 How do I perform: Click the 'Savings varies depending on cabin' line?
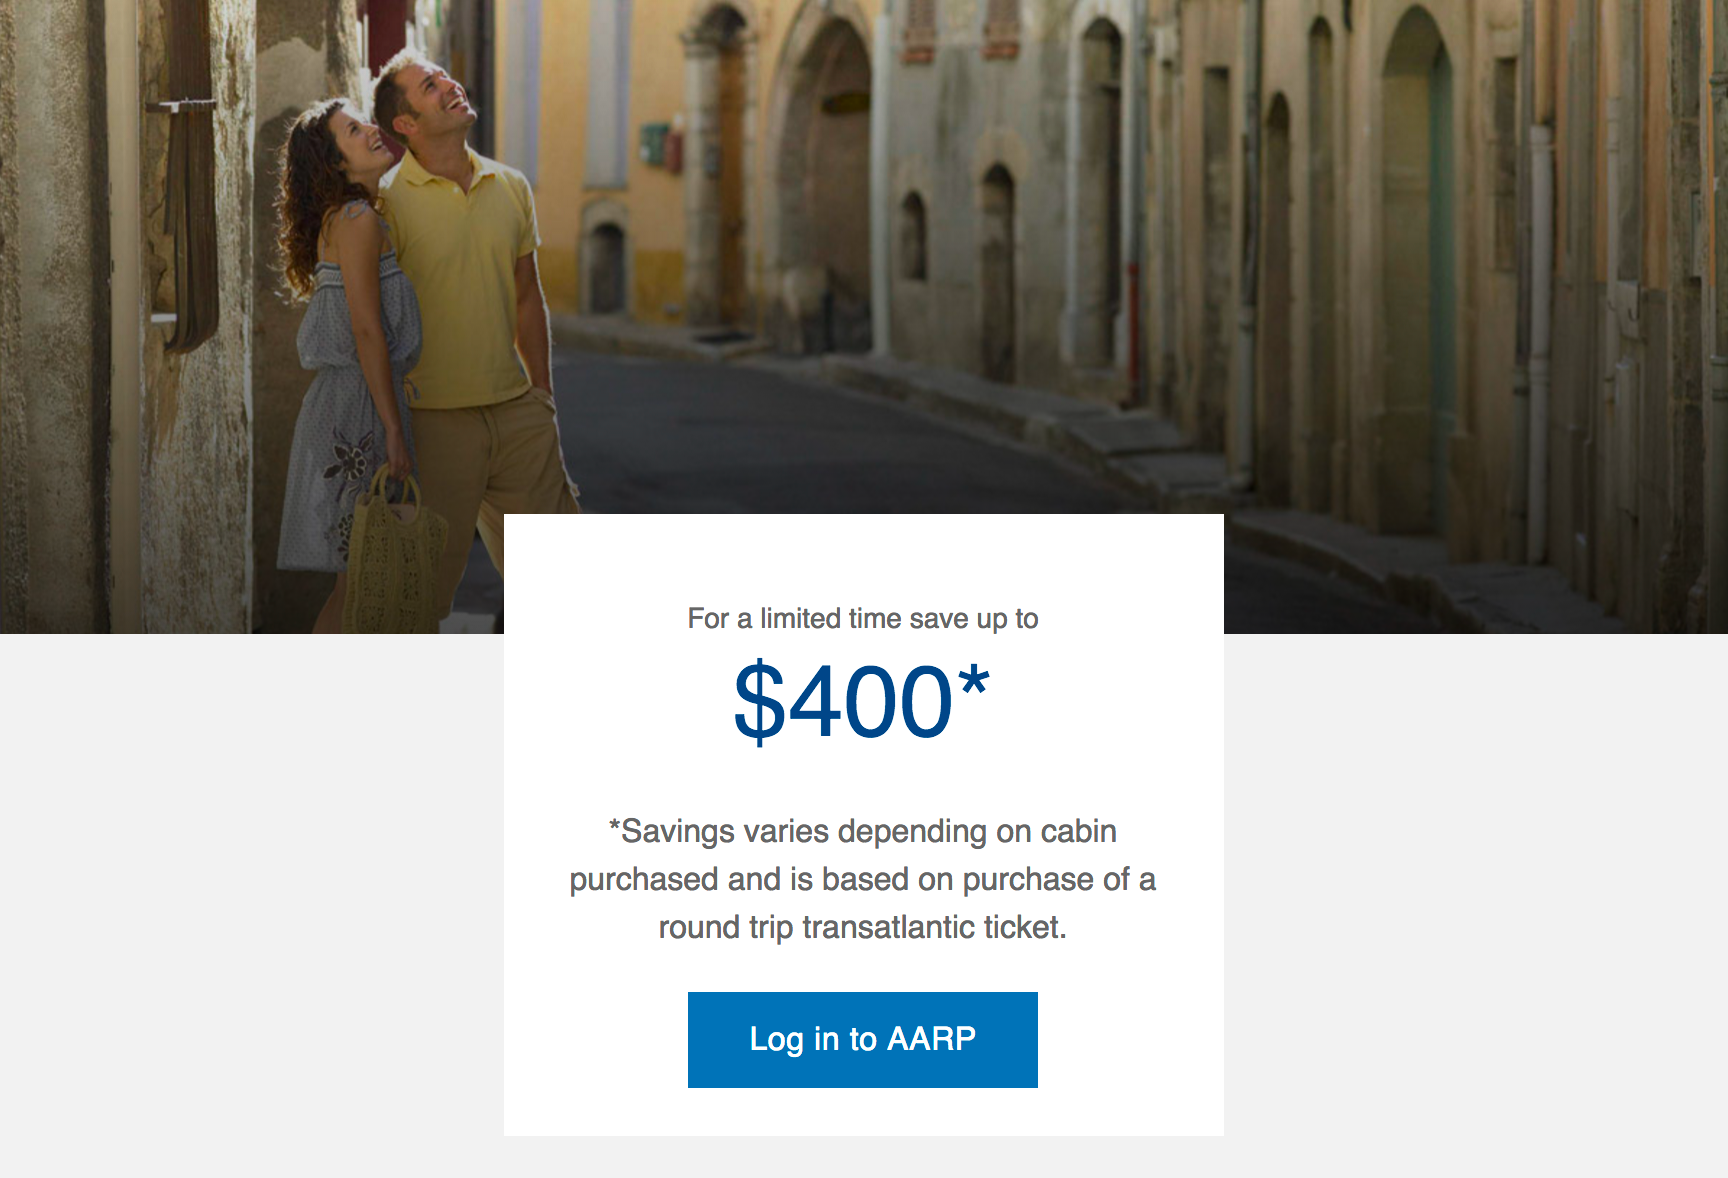tap(863, 831)
